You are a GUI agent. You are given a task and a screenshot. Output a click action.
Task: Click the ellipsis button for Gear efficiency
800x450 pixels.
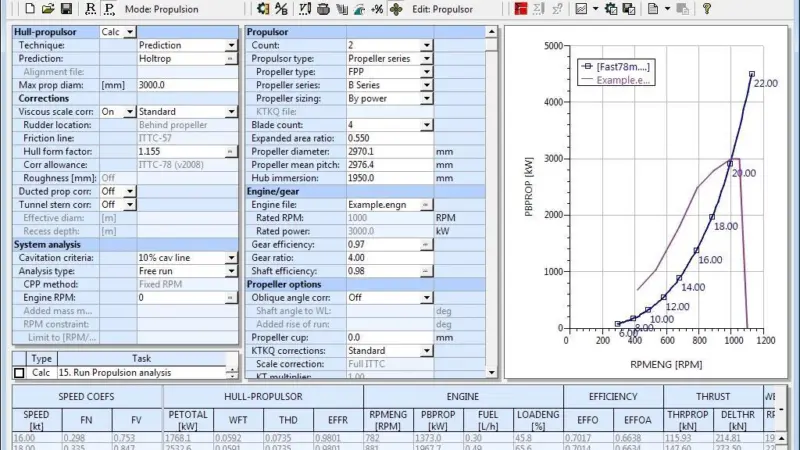(426, 244)
